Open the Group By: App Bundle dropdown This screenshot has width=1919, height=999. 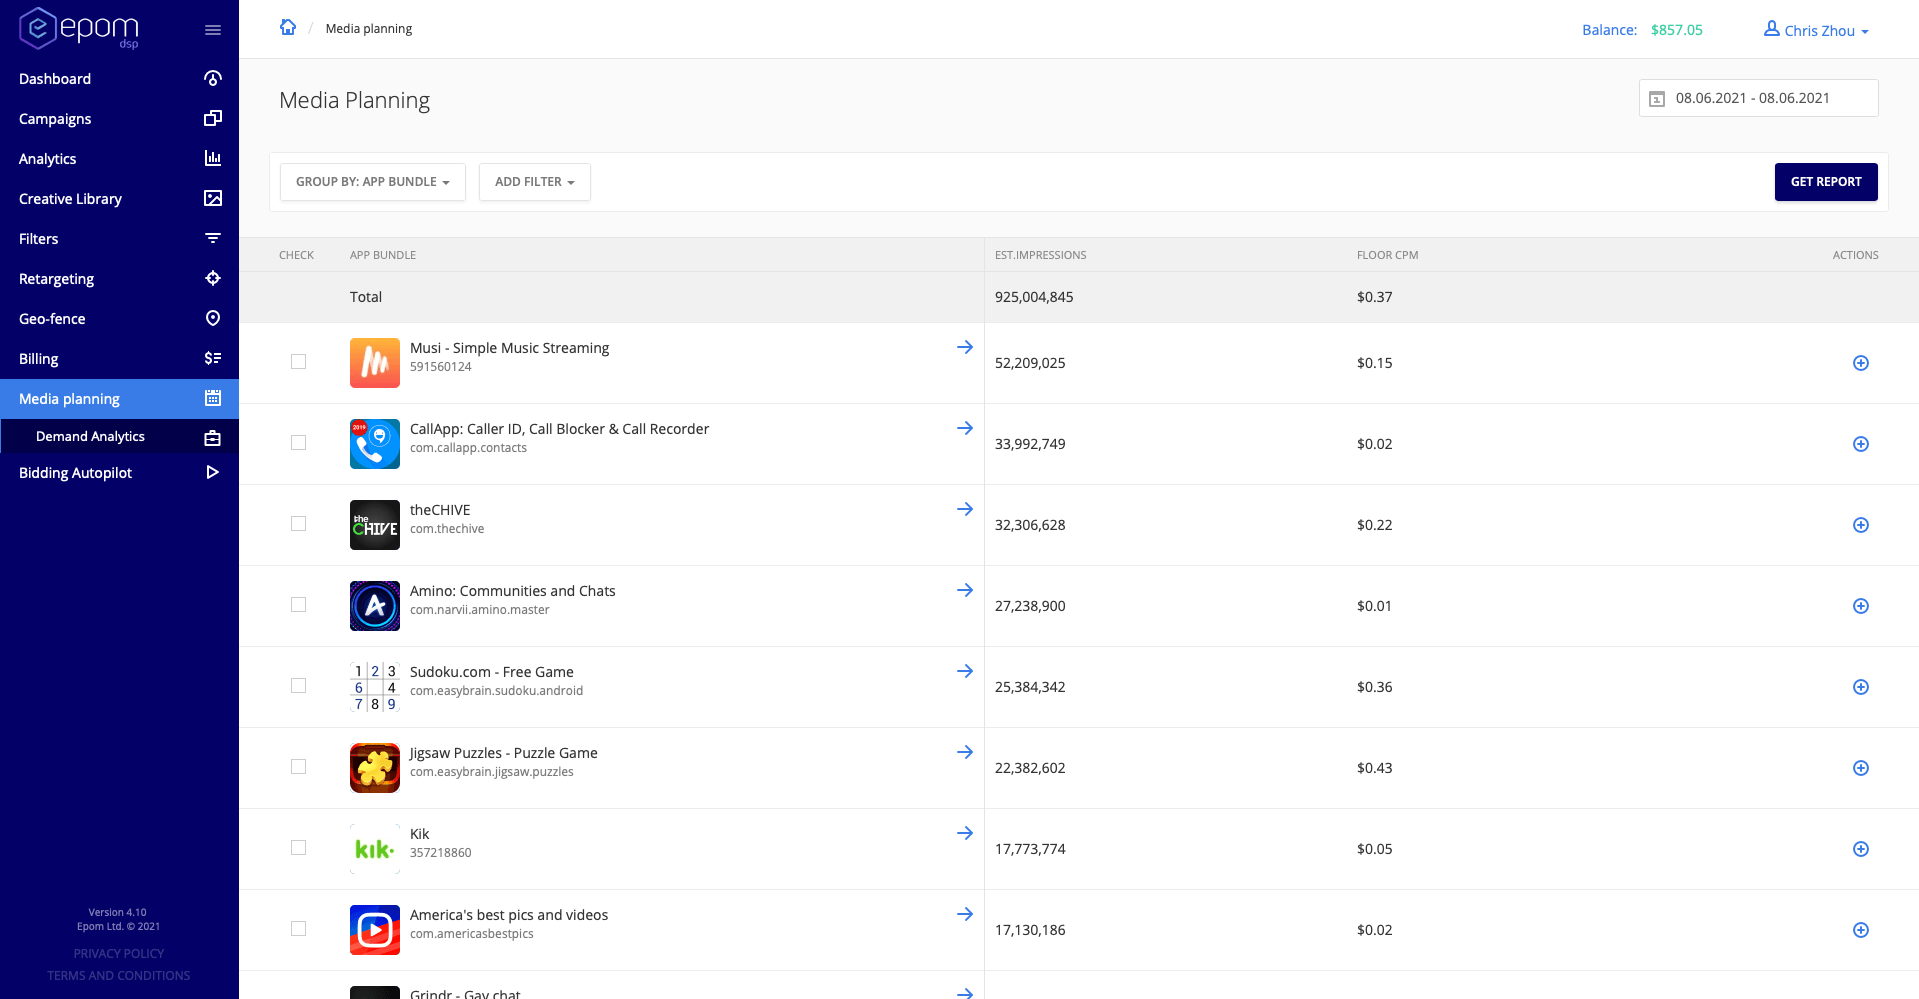pyautogui.click(x=373, y=182)
